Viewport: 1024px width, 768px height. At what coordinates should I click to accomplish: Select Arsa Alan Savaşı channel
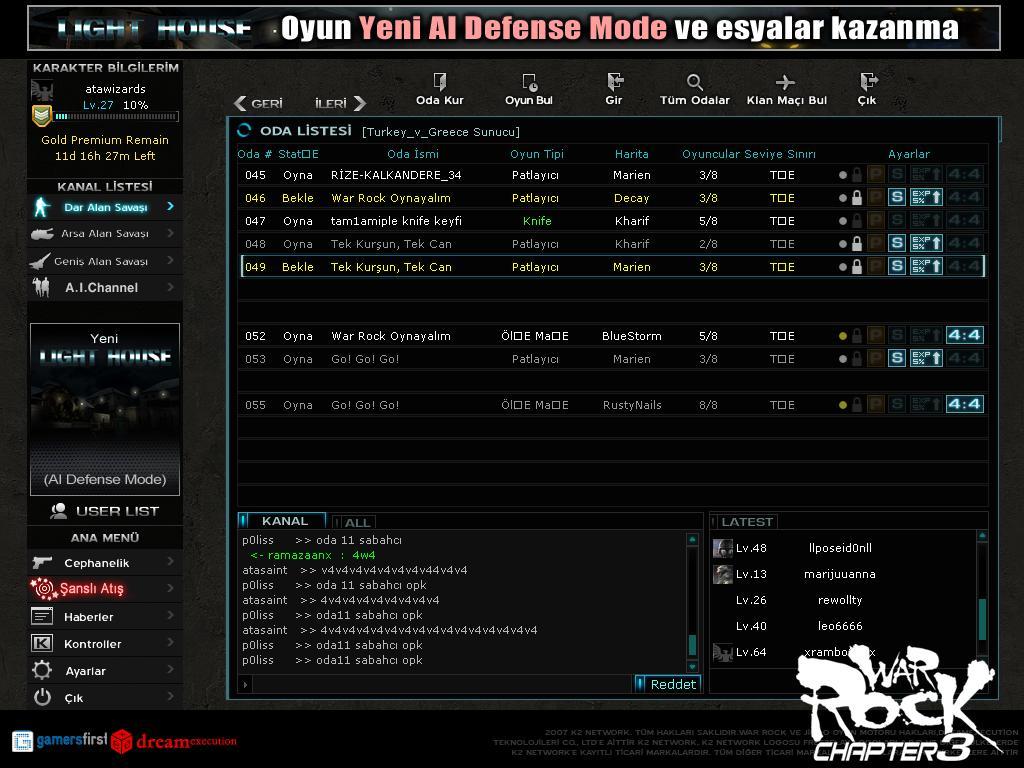pos(104,234)
